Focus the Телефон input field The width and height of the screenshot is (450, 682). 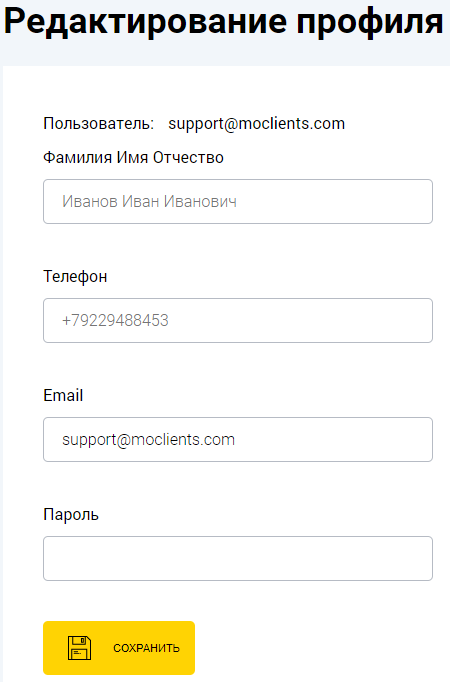click(238, 321)
